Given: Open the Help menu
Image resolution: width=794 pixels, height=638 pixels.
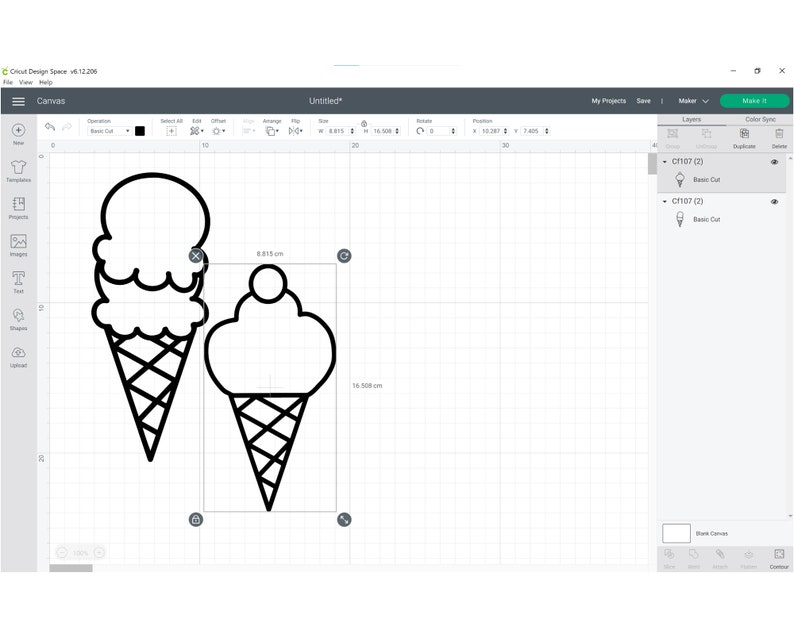Looking at the screenshot, I should click(46, 83).
